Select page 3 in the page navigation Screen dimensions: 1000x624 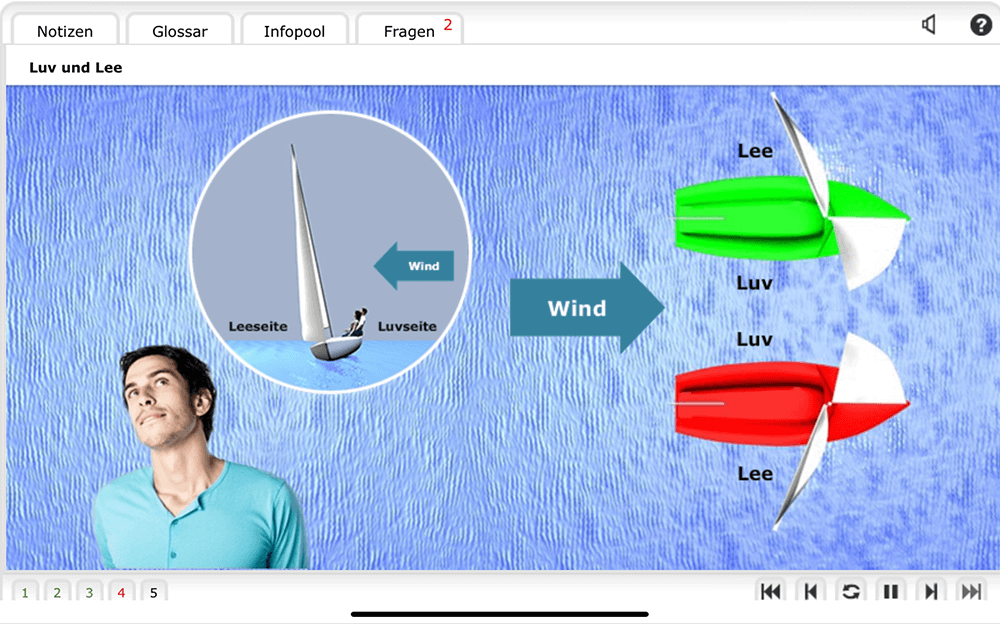tap(89, 592)
